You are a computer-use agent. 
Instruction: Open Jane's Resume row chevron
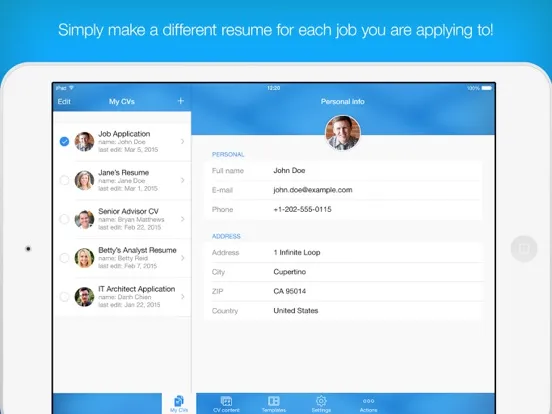pyautogui.click(x=182, y=180)
